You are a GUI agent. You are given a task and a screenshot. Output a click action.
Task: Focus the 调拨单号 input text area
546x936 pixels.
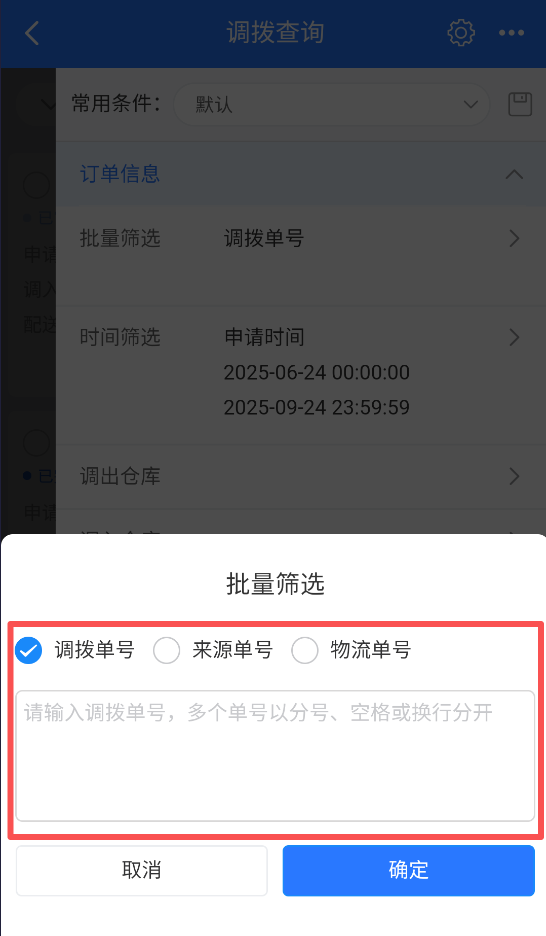275,756
